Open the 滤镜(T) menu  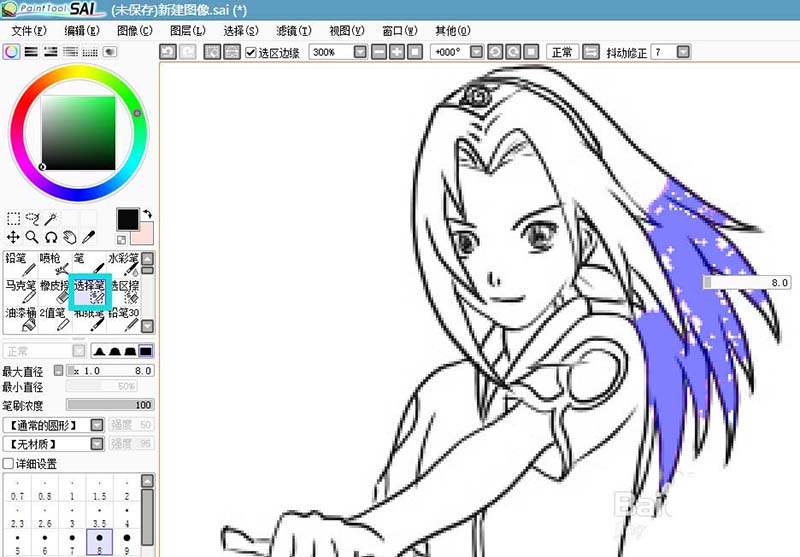(x=294, y=31)
